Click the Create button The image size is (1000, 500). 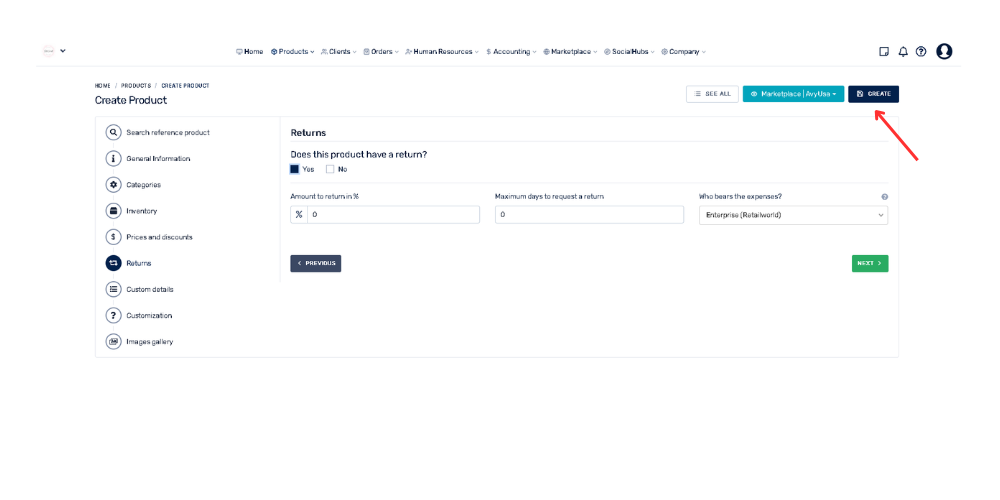[x=873, y=94]
